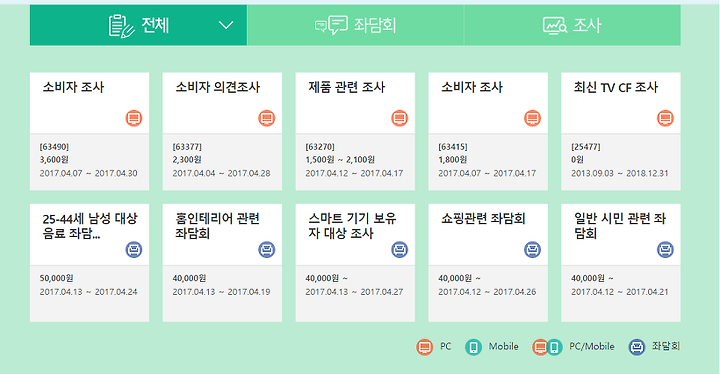Click PC icon on 제품 관련 조사 card
Viewport: 720px width, 374px height.
point(399,118)
